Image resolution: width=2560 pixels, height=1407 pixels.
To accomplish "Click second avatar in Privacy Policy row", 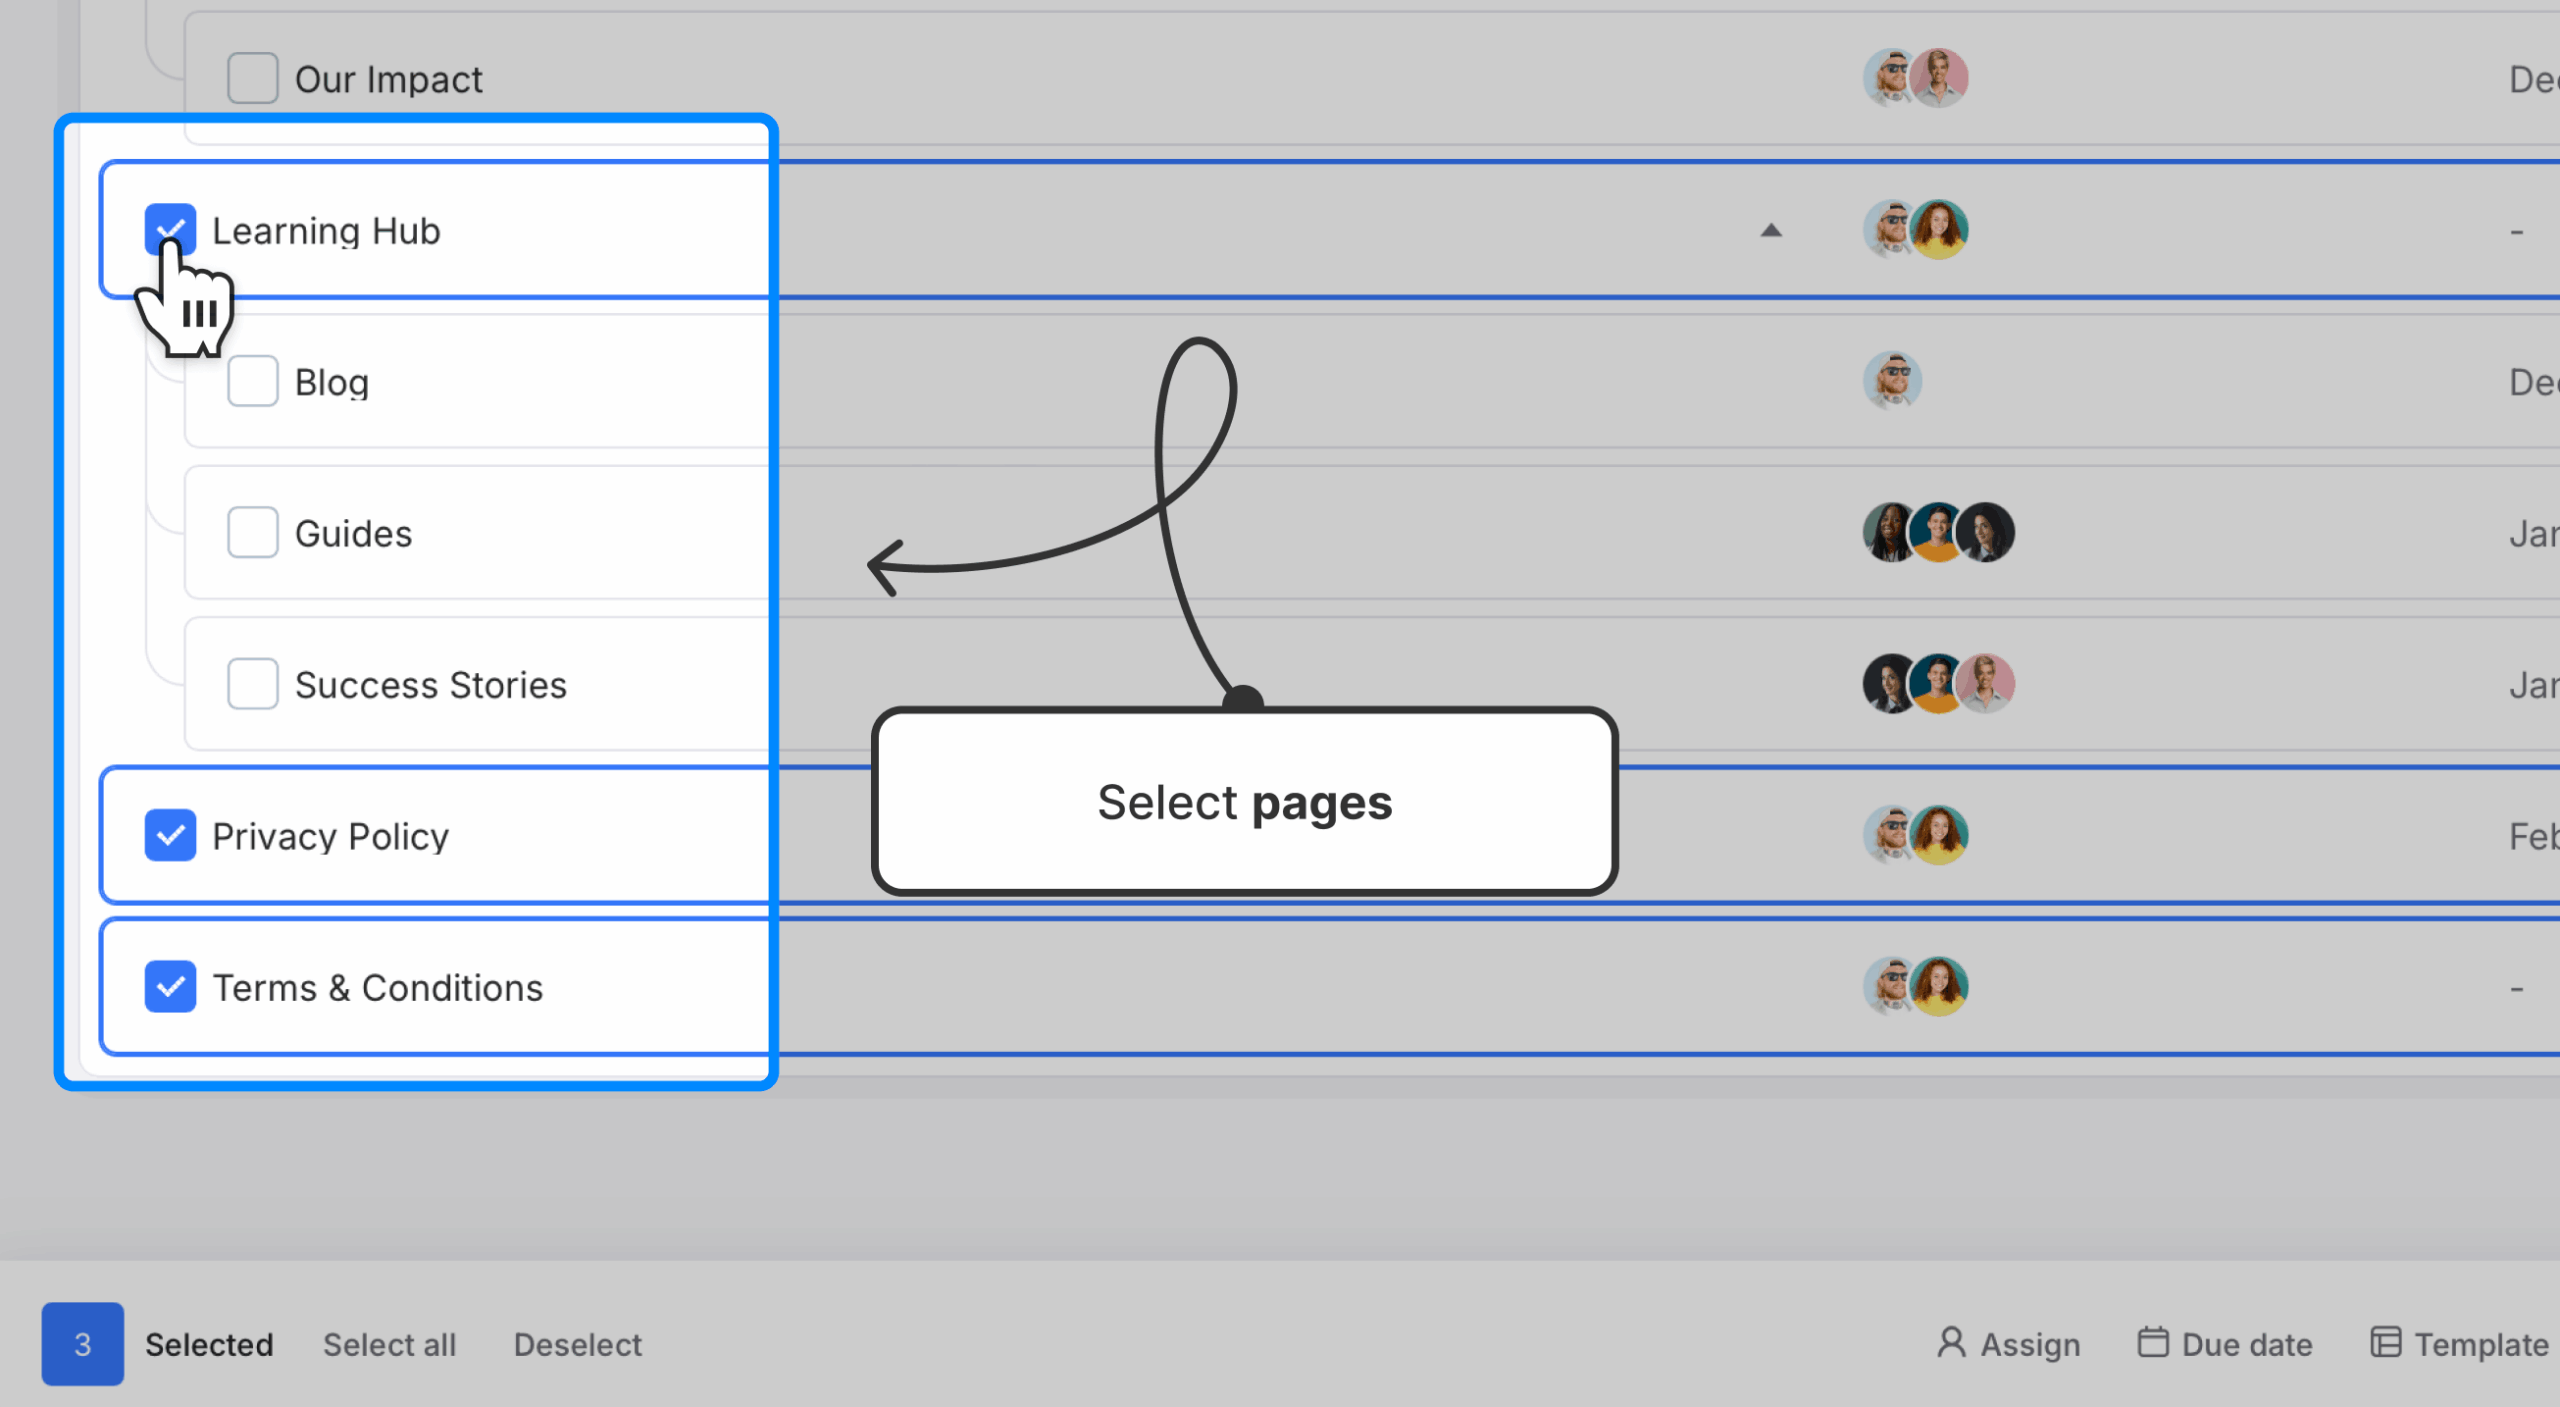I will pos(1939,835).
